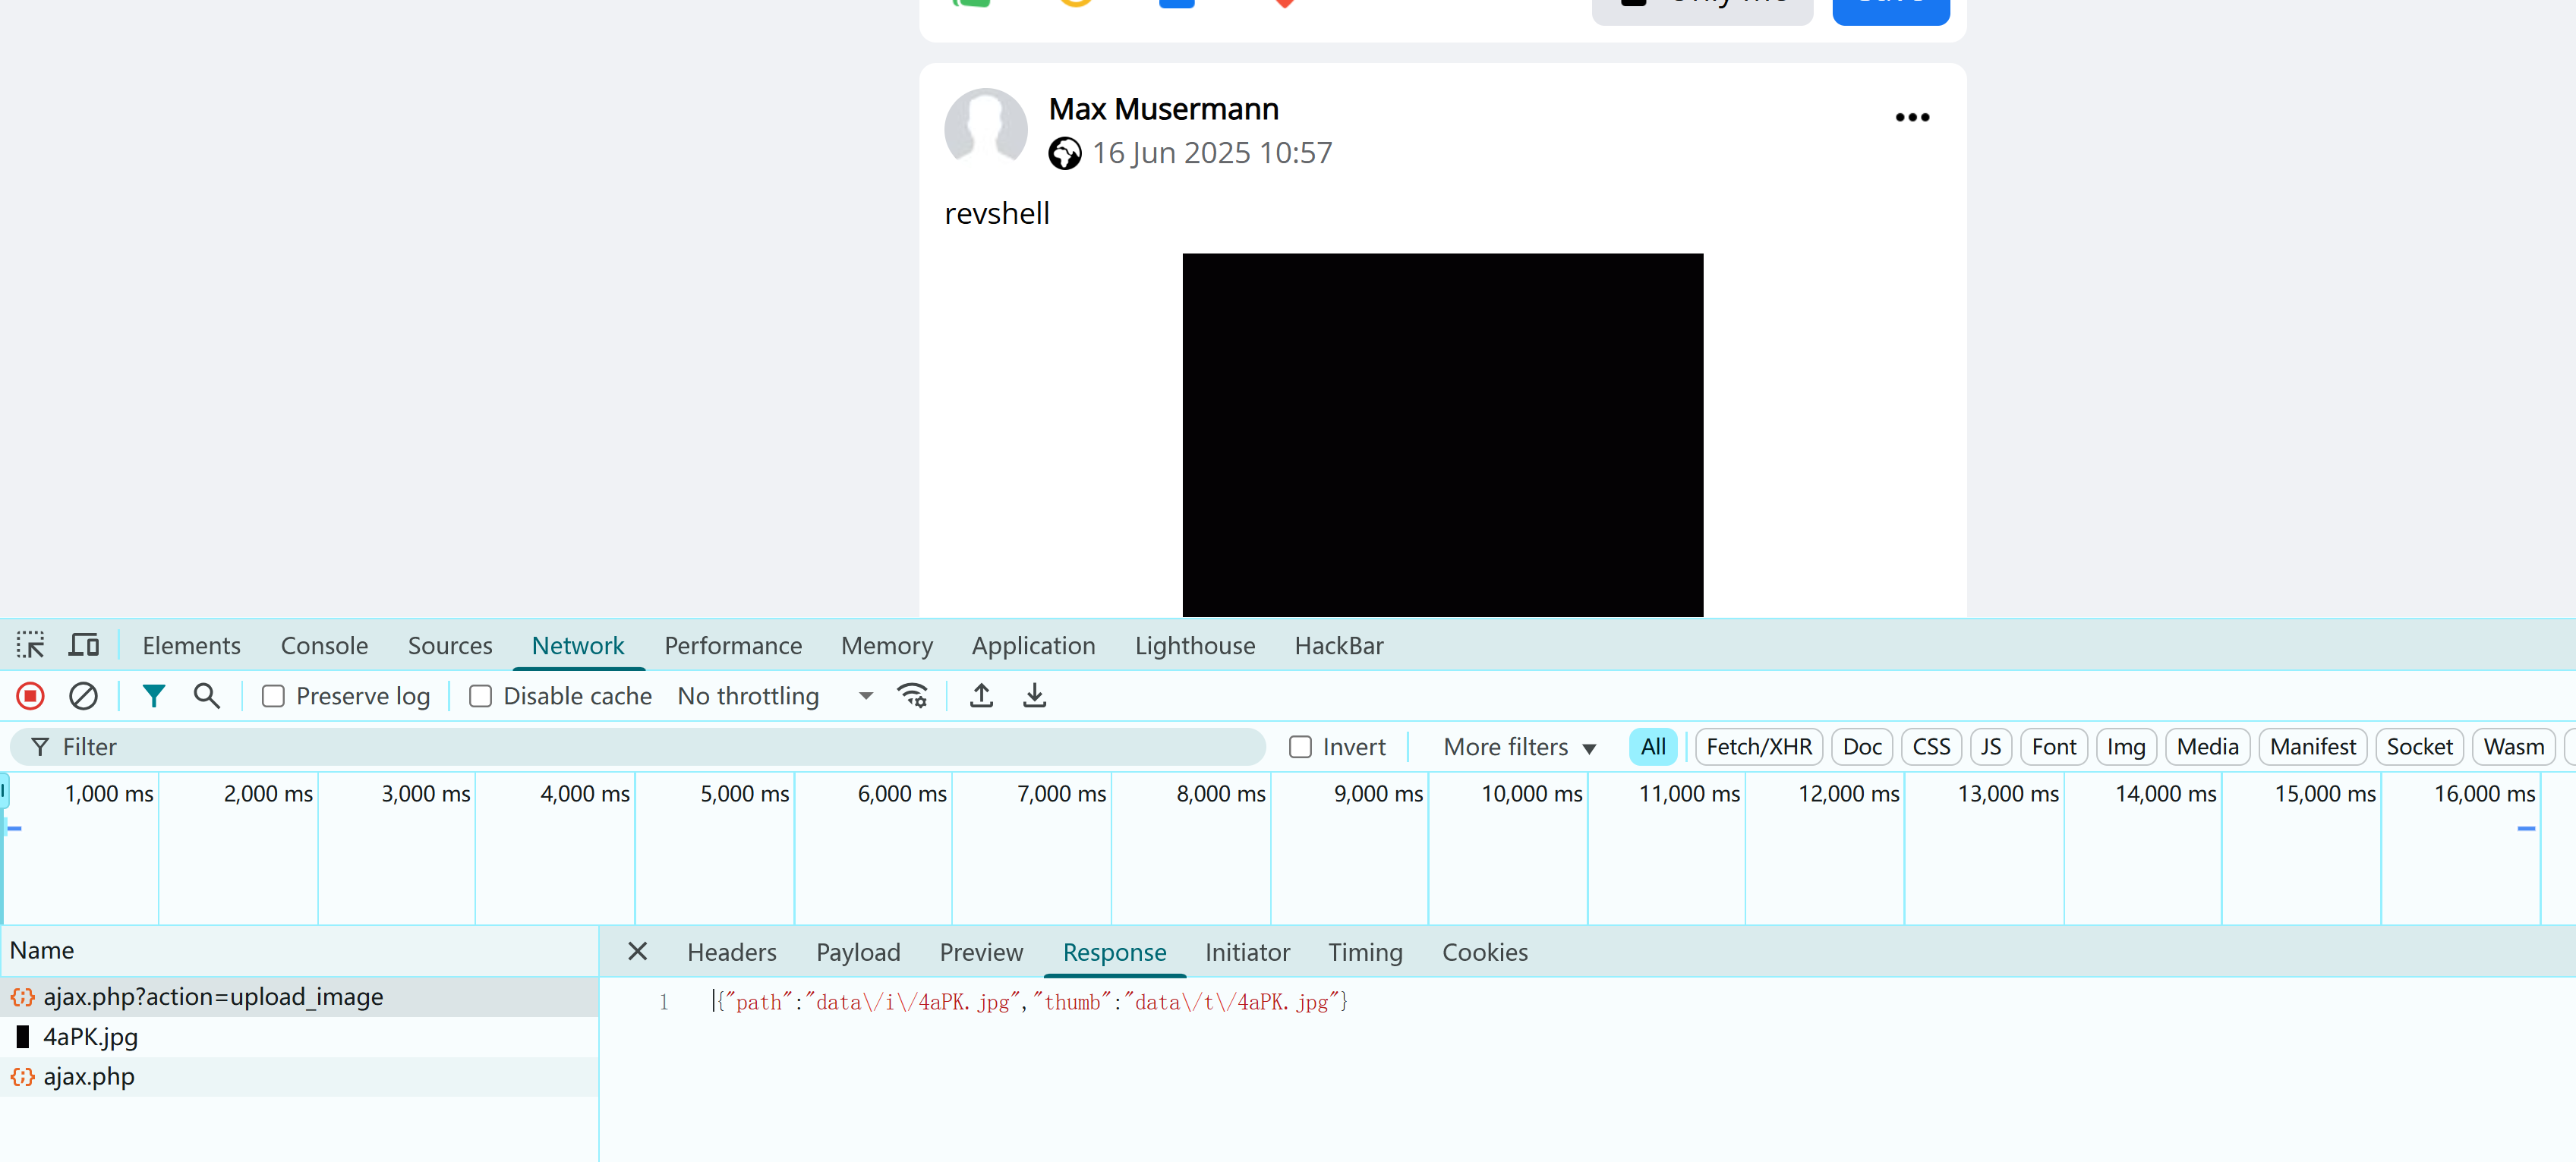Stop recording the network log
2576x1162 pixels.
pos(31,696)
